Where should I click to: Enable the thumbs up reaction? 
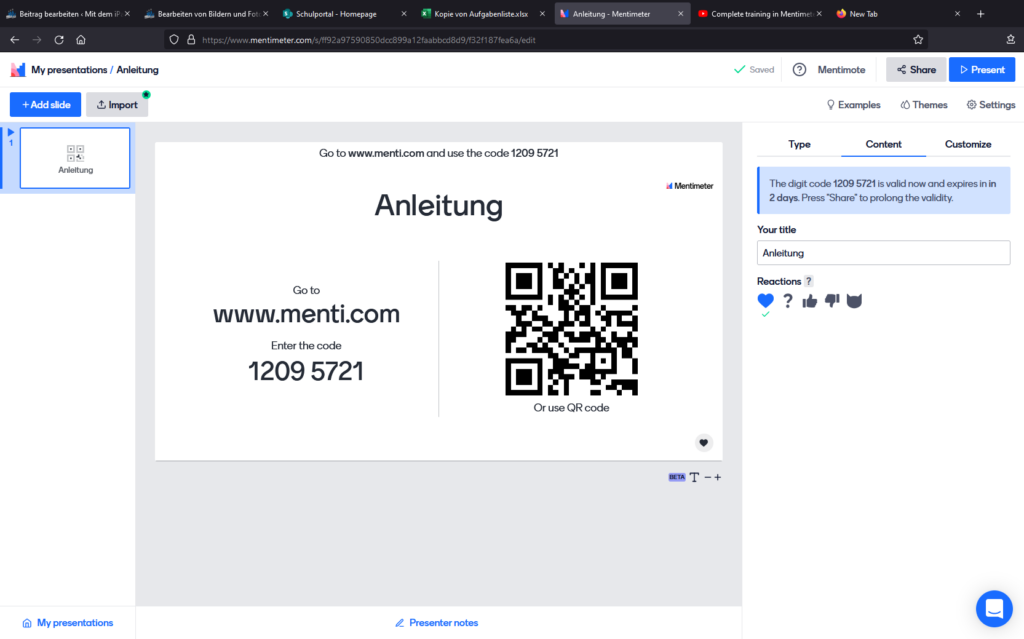pyautogui.click(x=810, y=301)
